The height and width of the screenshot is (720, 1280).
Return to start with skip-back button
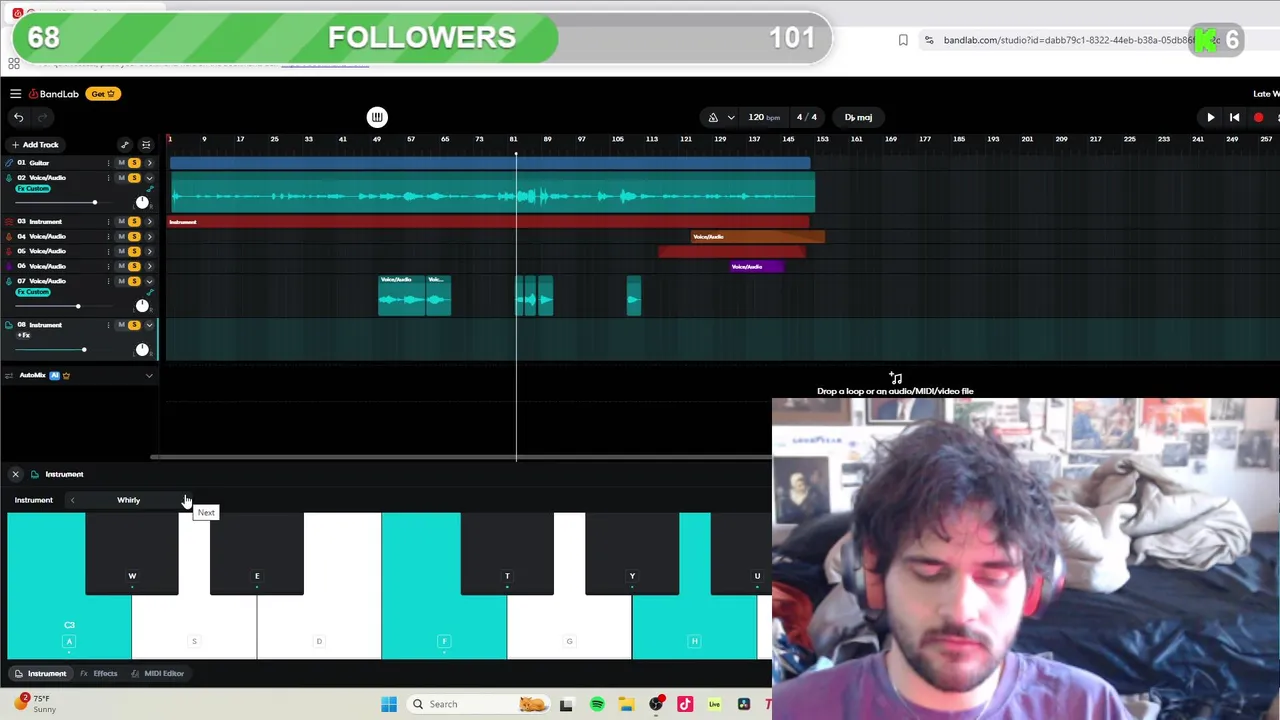[x=1234, y=118]
